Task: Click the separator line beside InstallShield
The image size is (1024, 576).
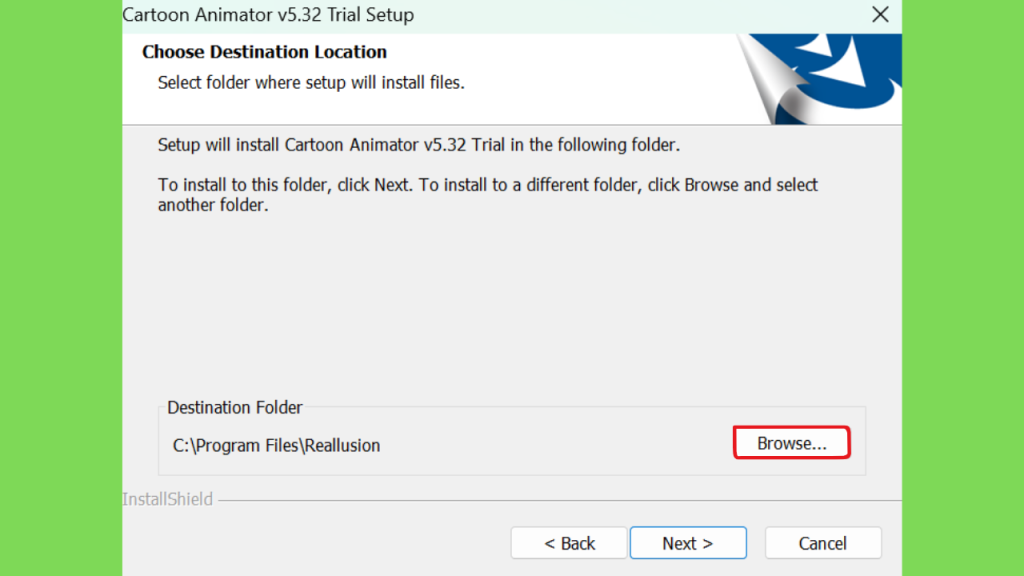Action: click(560, 501)
